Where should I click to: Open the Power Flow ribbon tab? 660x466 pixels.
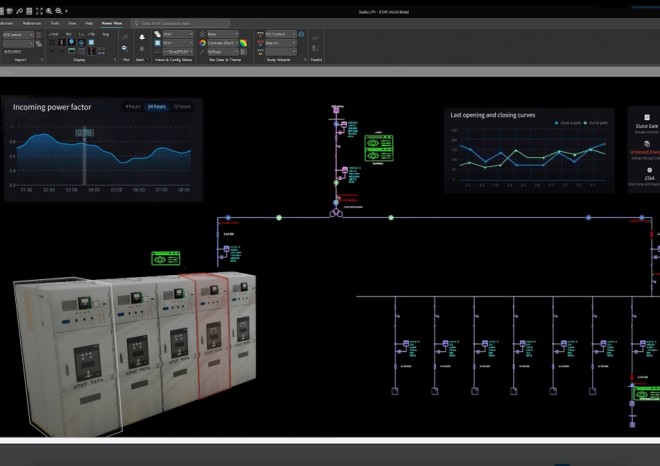(x=111, y=21)
